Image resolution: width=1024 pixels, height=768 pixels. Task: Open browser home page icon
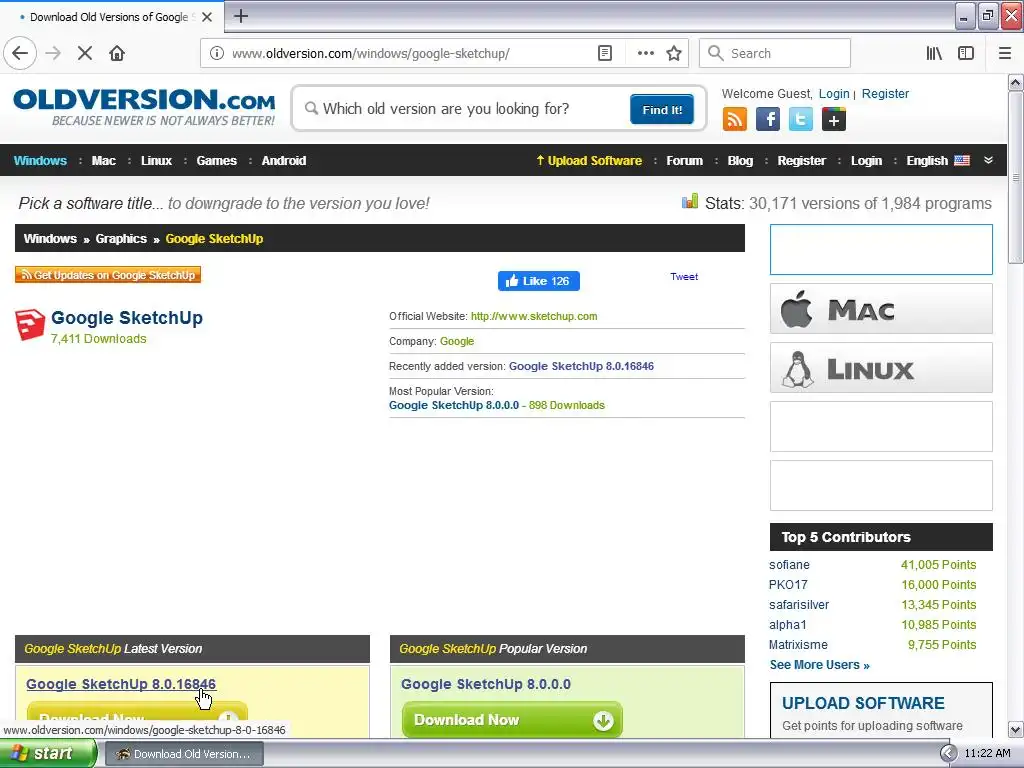tap(117, 53)
